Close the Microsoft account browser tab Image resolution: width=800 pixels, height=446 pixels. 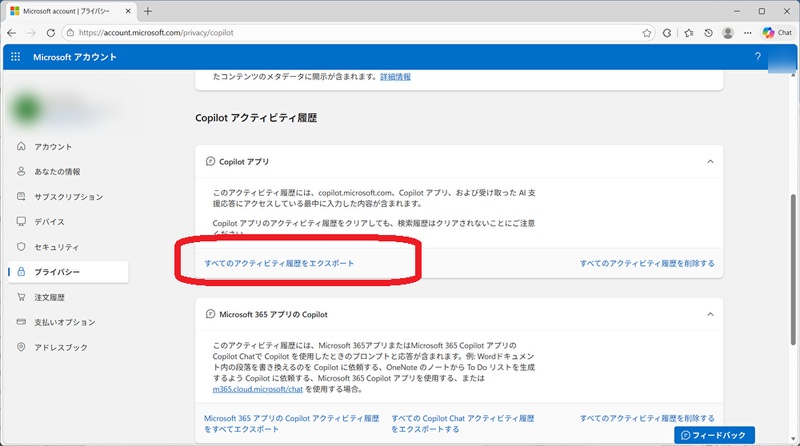[128, 11]
